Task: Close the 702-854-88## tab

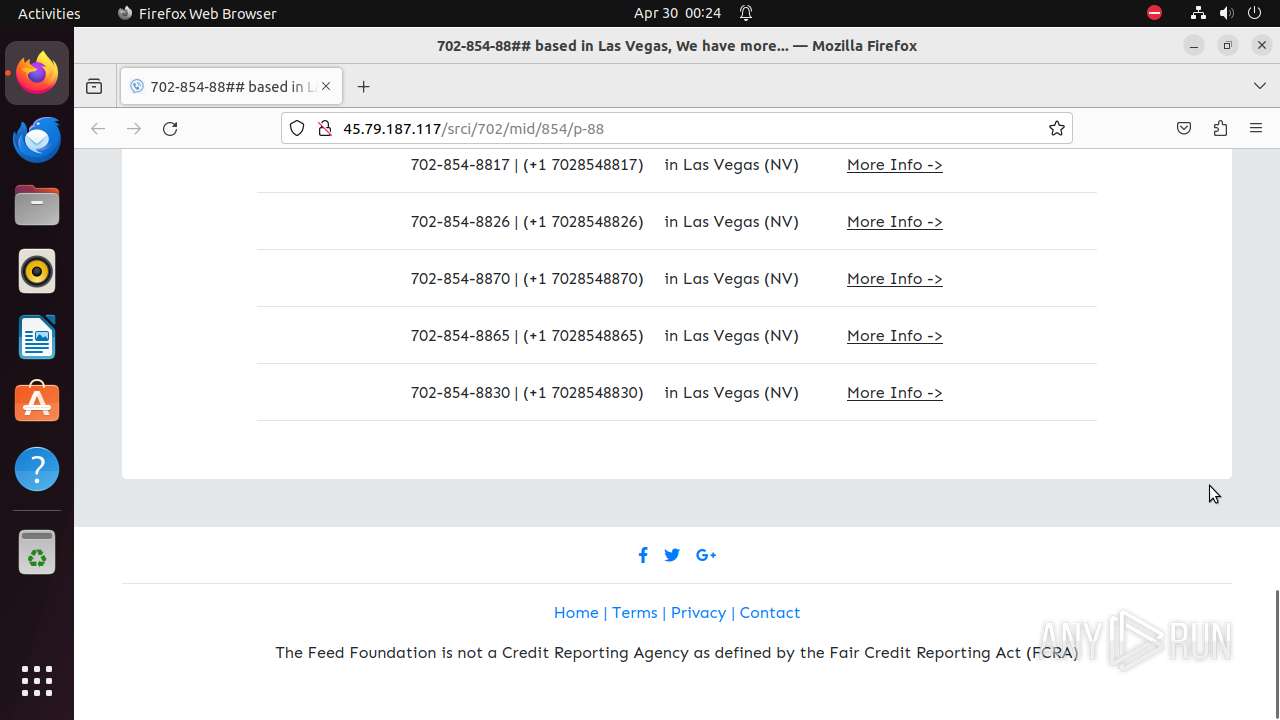Action: pyautogui.click(x=325, y=86)
